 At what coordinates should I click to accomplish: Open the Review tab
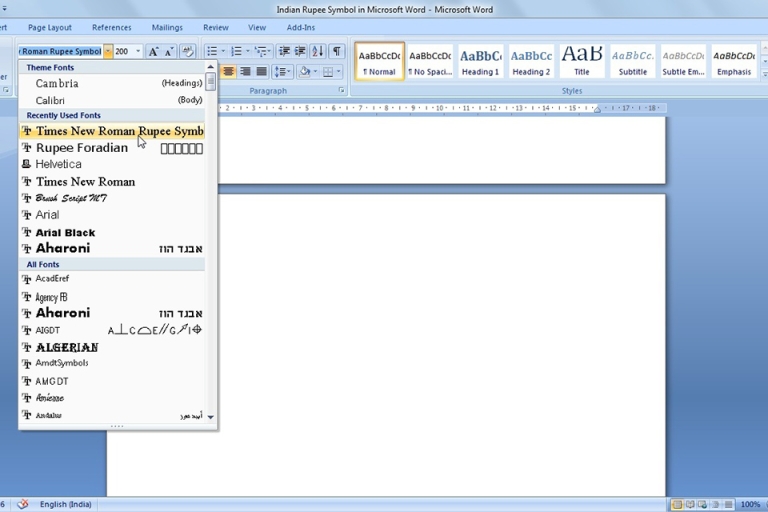tap(216, 27)
